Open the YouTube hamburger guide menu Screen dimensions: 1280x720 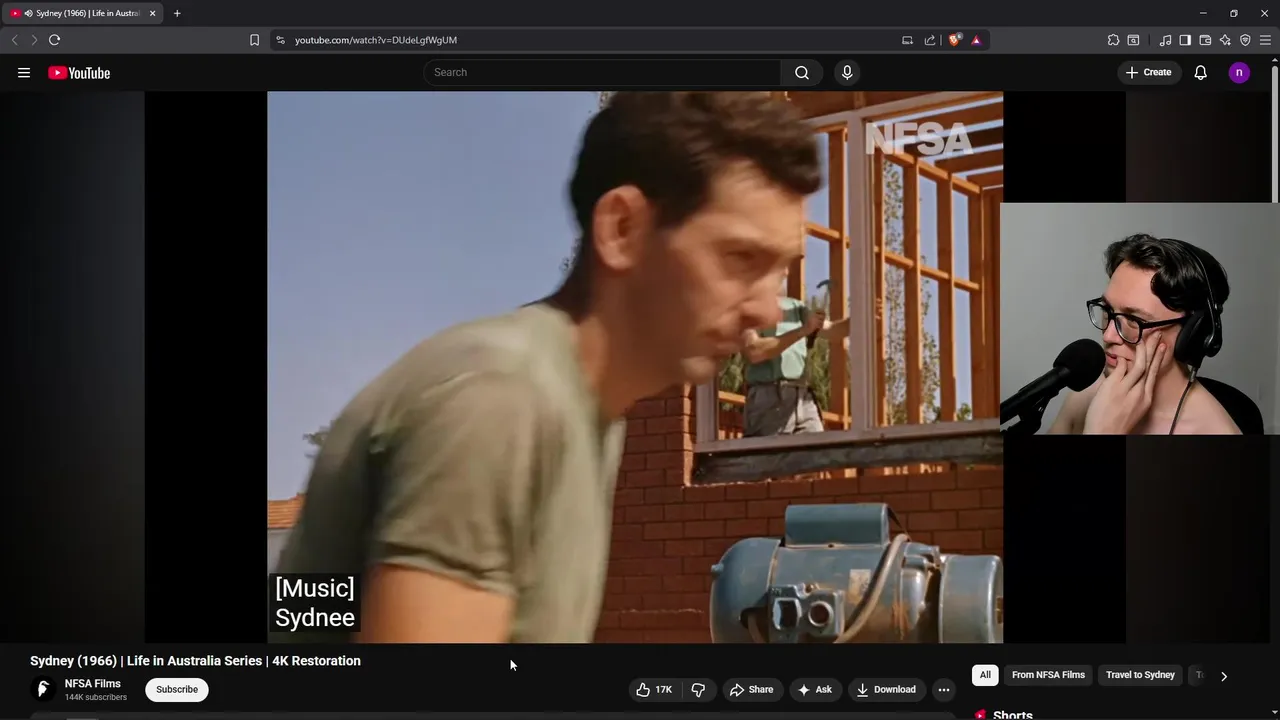pyautogui.click(x=24, y=72)
